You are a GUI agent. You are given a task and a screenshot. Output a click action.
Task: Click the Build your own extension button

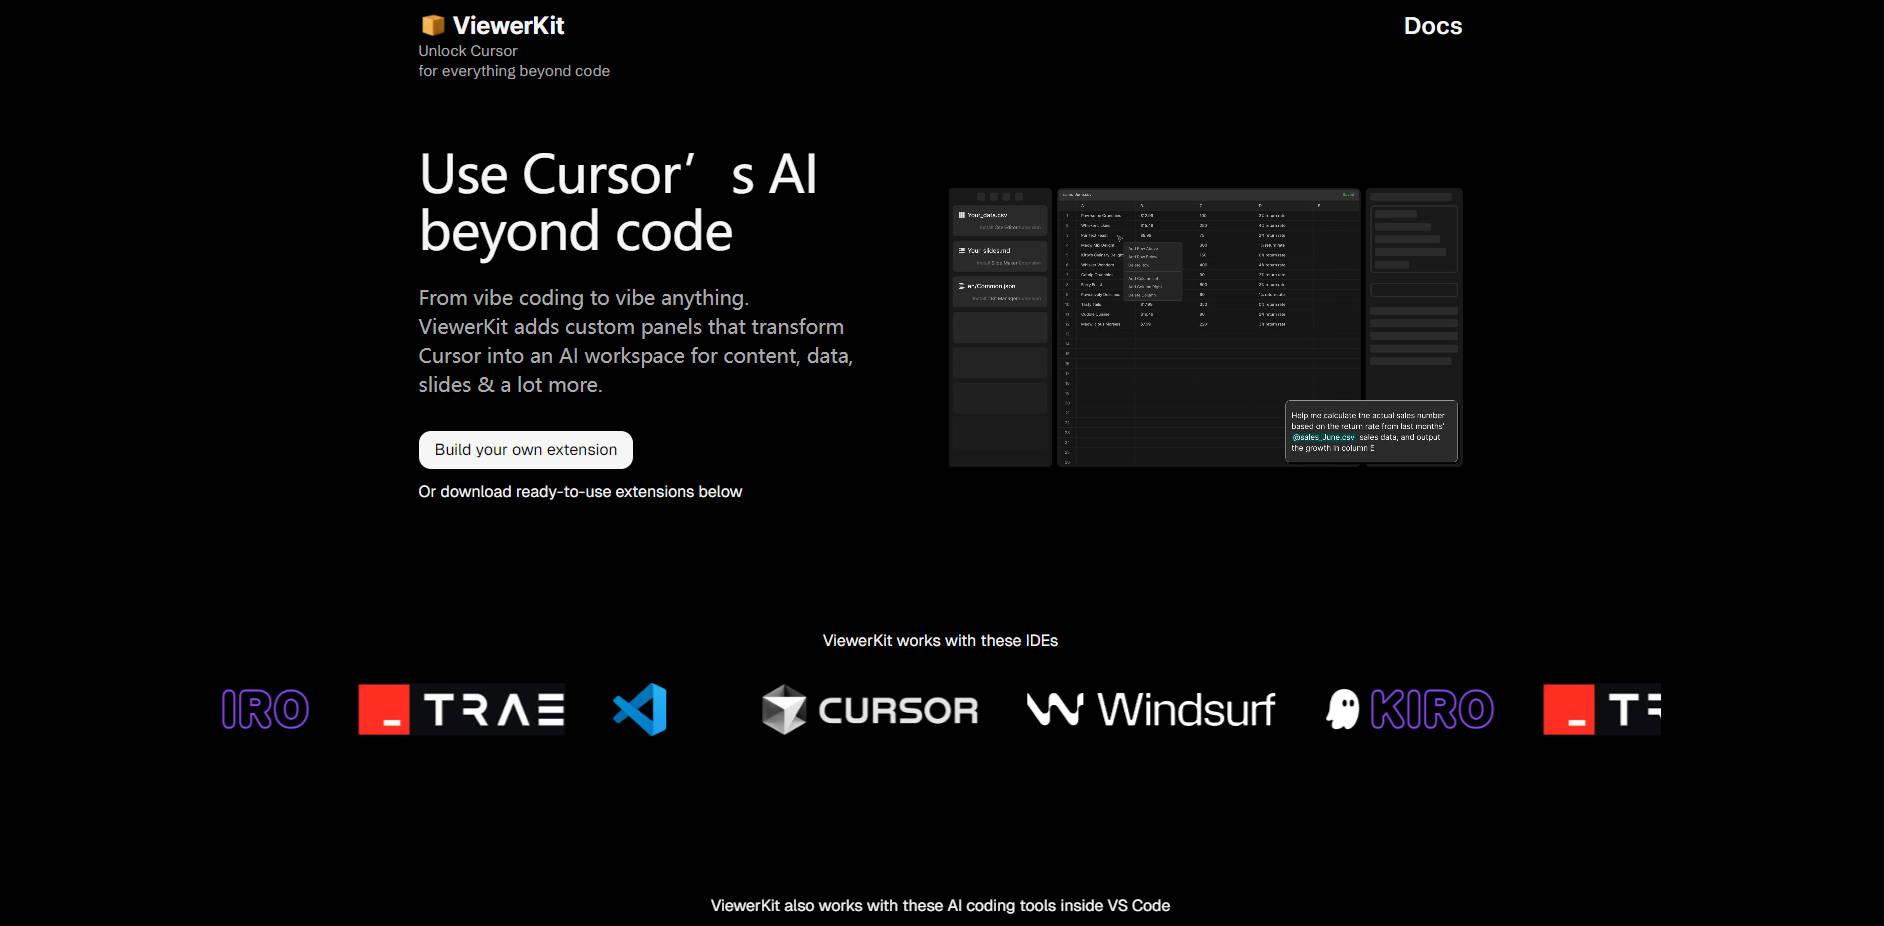coord(524,450)
